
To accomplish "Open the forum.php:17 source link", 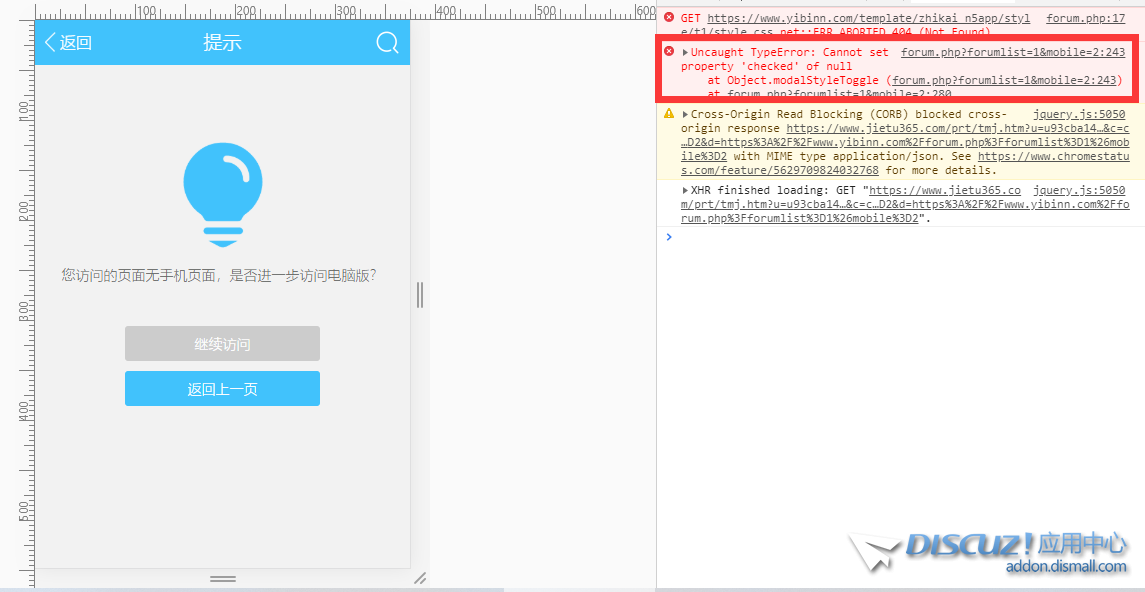I will (x=1085, y=18).
